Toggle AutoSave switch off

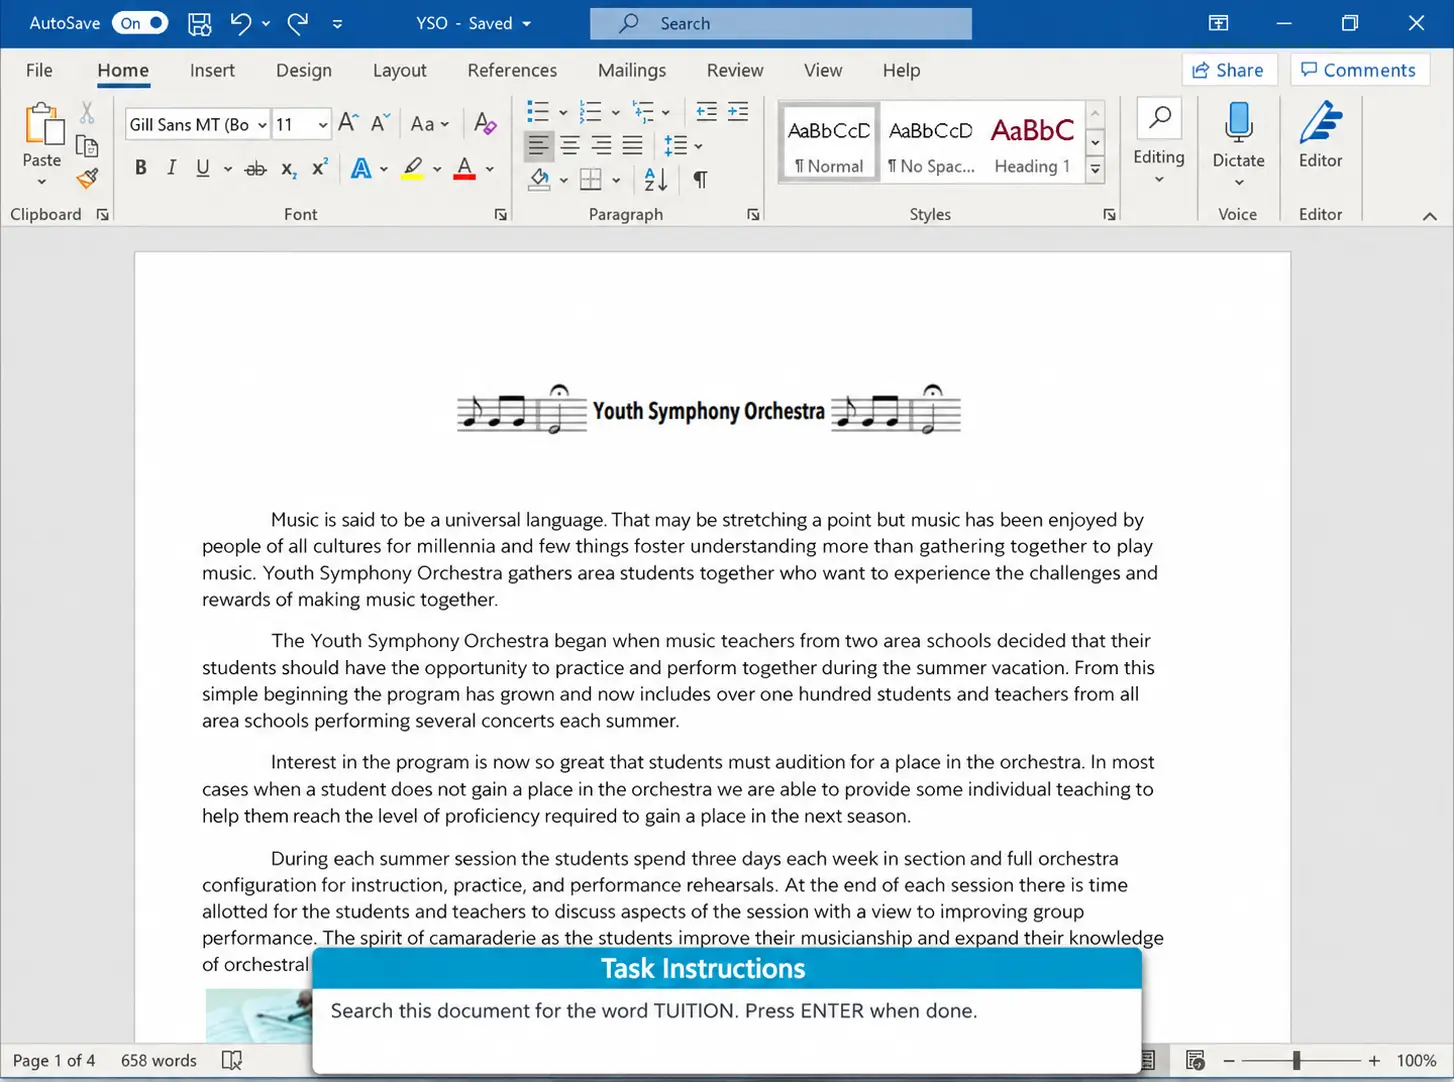click(x=140, y=23)
